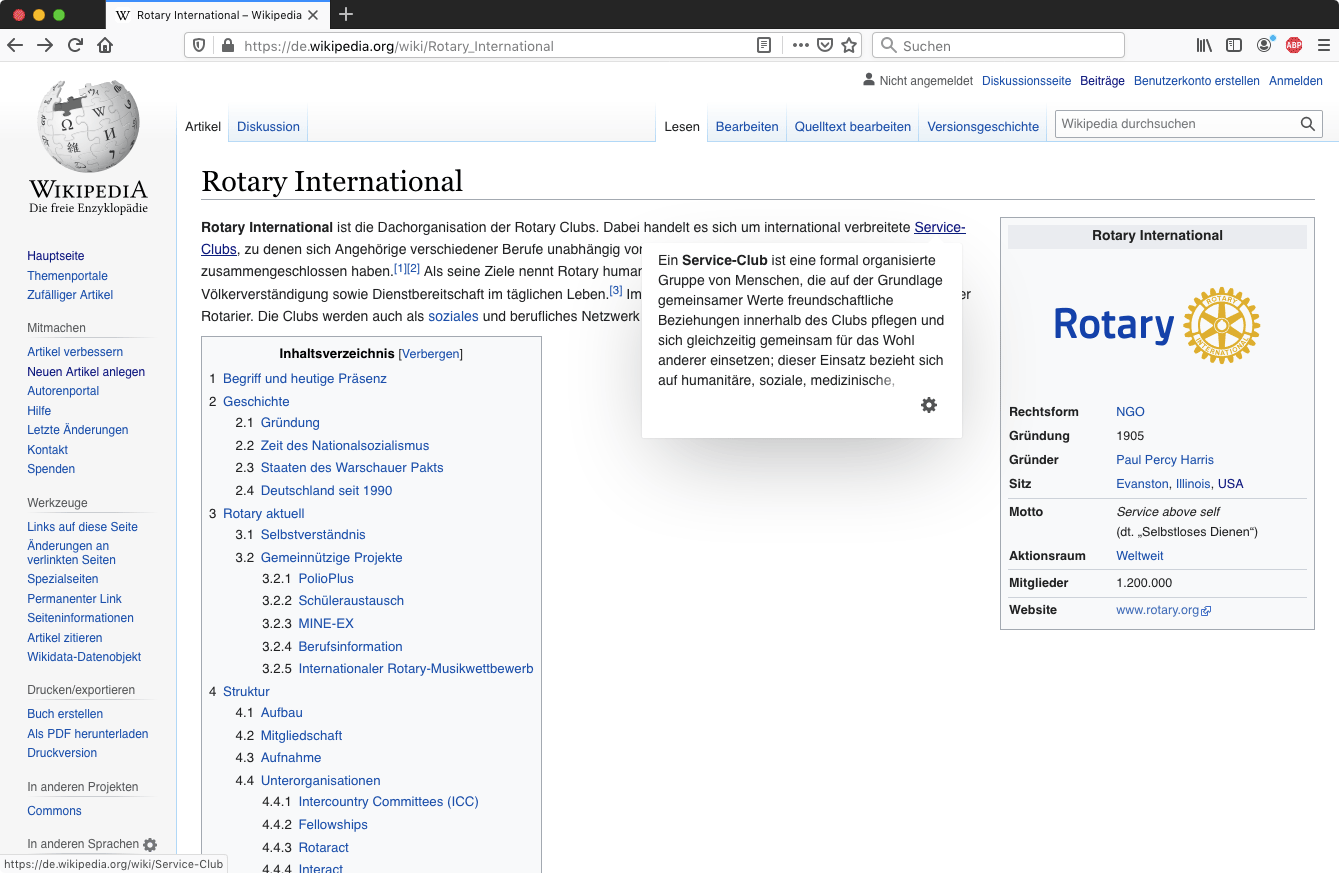Screen dimensions: 1339x873
Task: Open the Firefox hamburger menu
Action: (1323, 45)
